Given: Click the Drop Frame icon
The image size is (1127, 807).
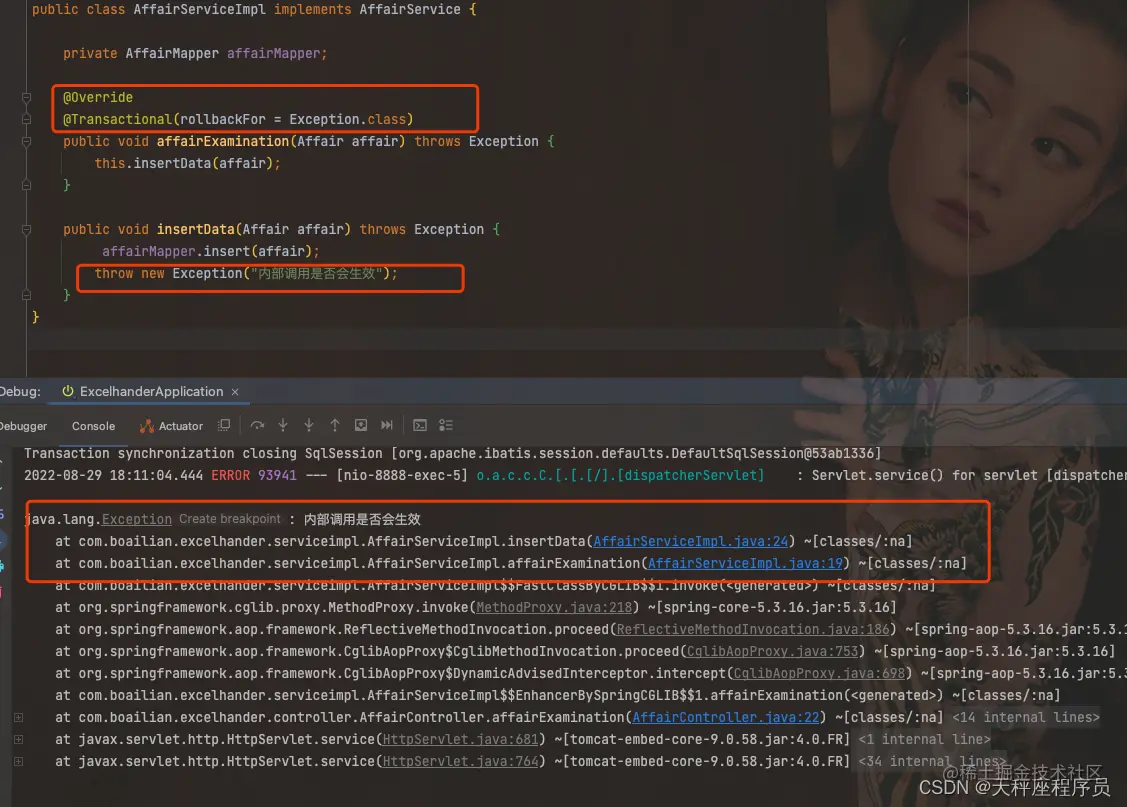Looking at the screenshot, I should pos(361,425).
